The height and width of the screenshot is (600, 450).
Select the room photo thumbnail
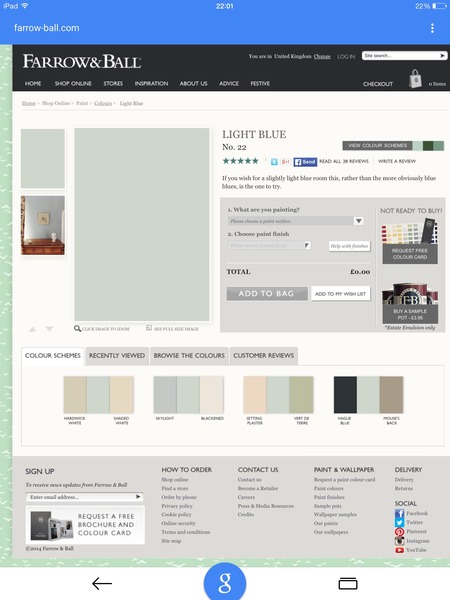(x=43, y=225)
